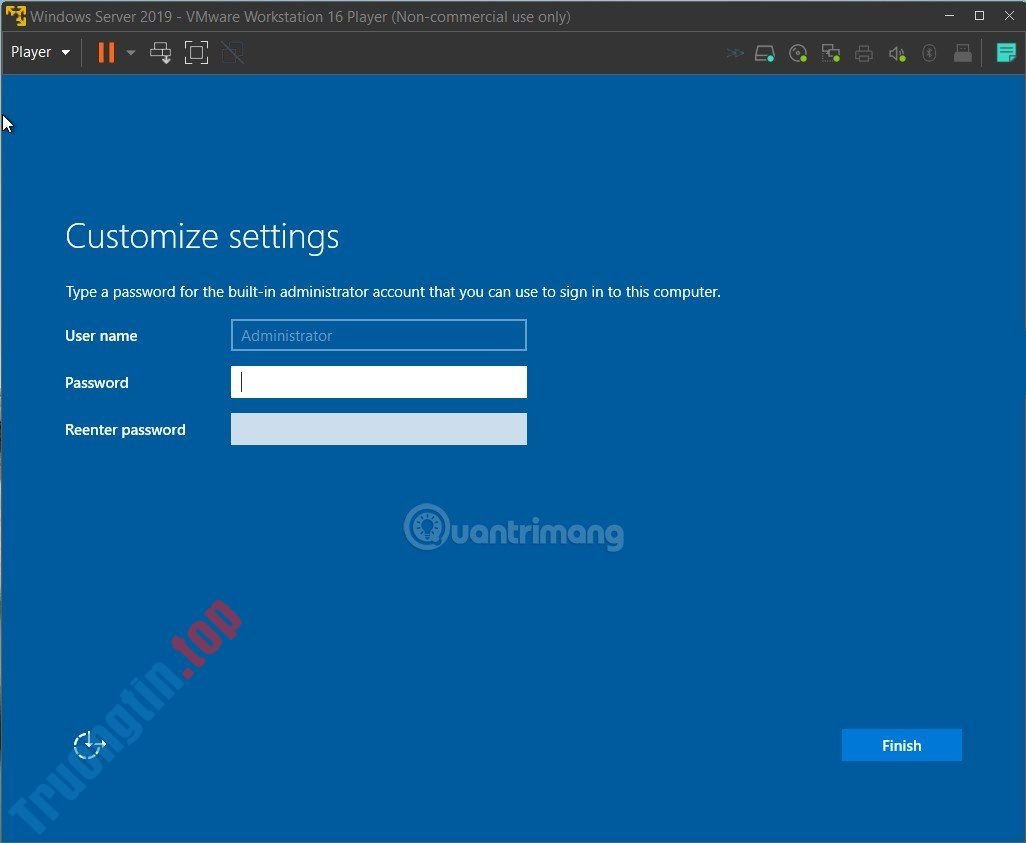Click the Bluetooth device icon

(929, 53)
